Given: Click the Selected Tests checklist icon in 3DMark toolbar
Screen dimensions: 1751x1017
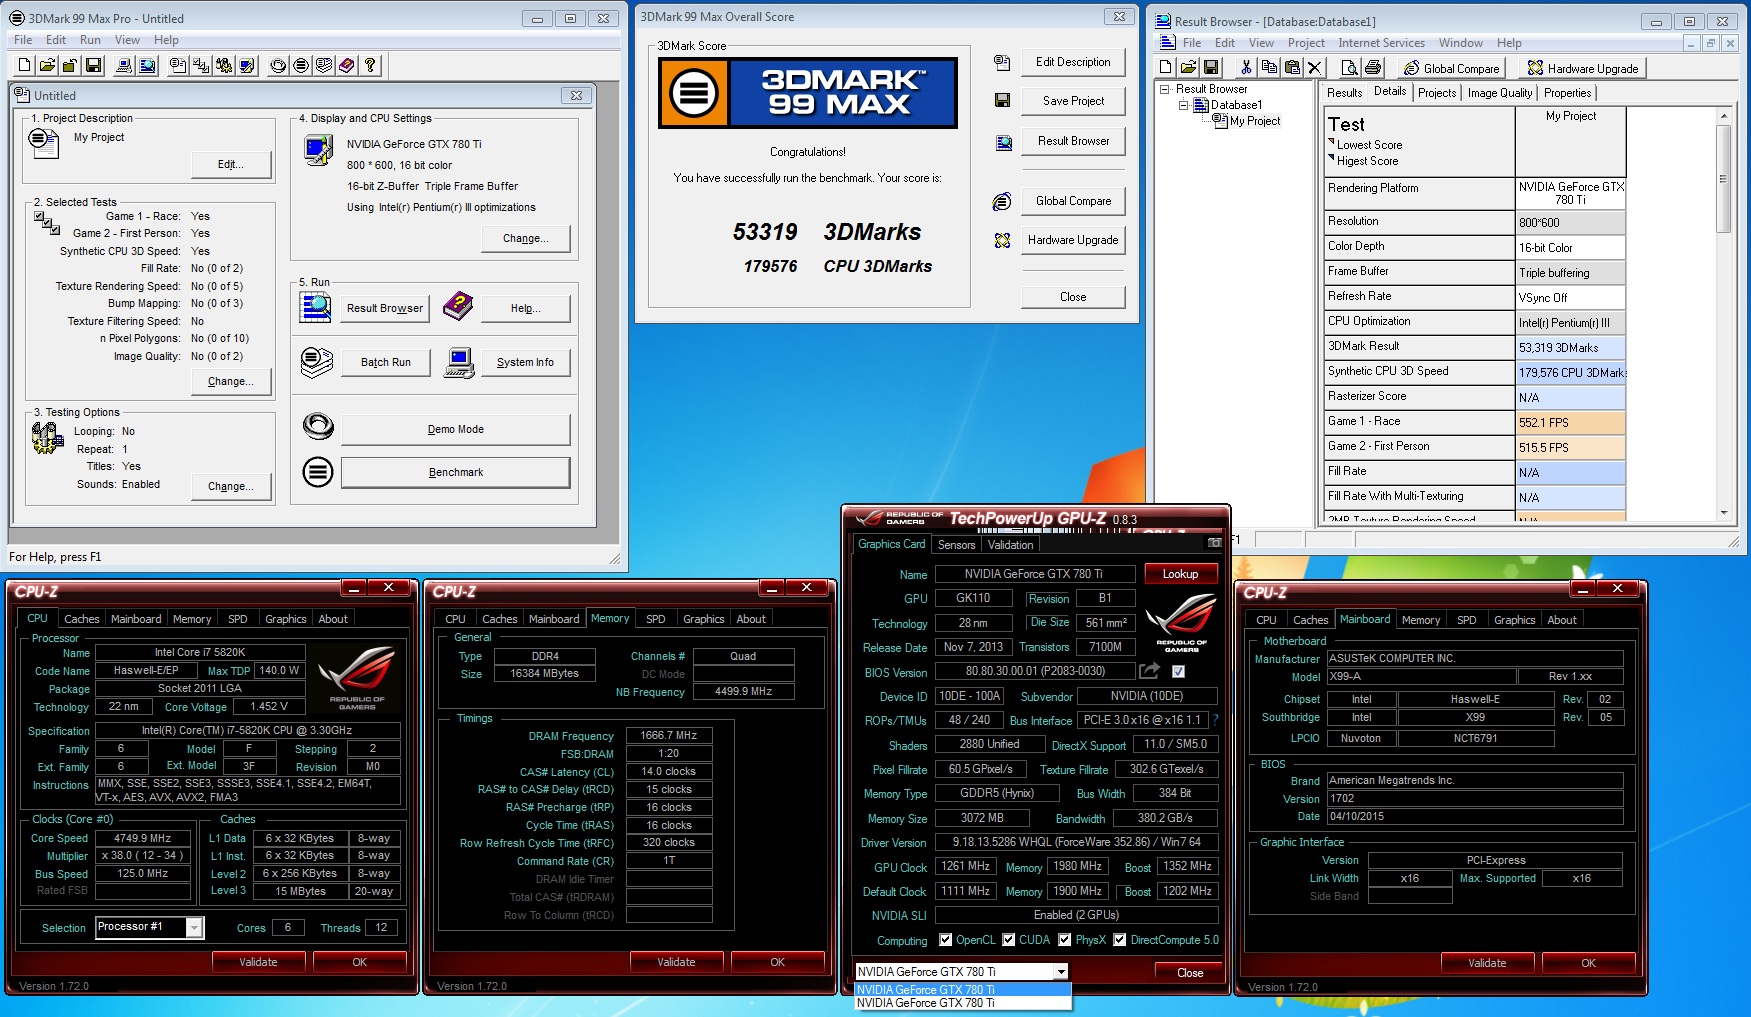Looking at the screenshot, I should (x=201, y=65).
